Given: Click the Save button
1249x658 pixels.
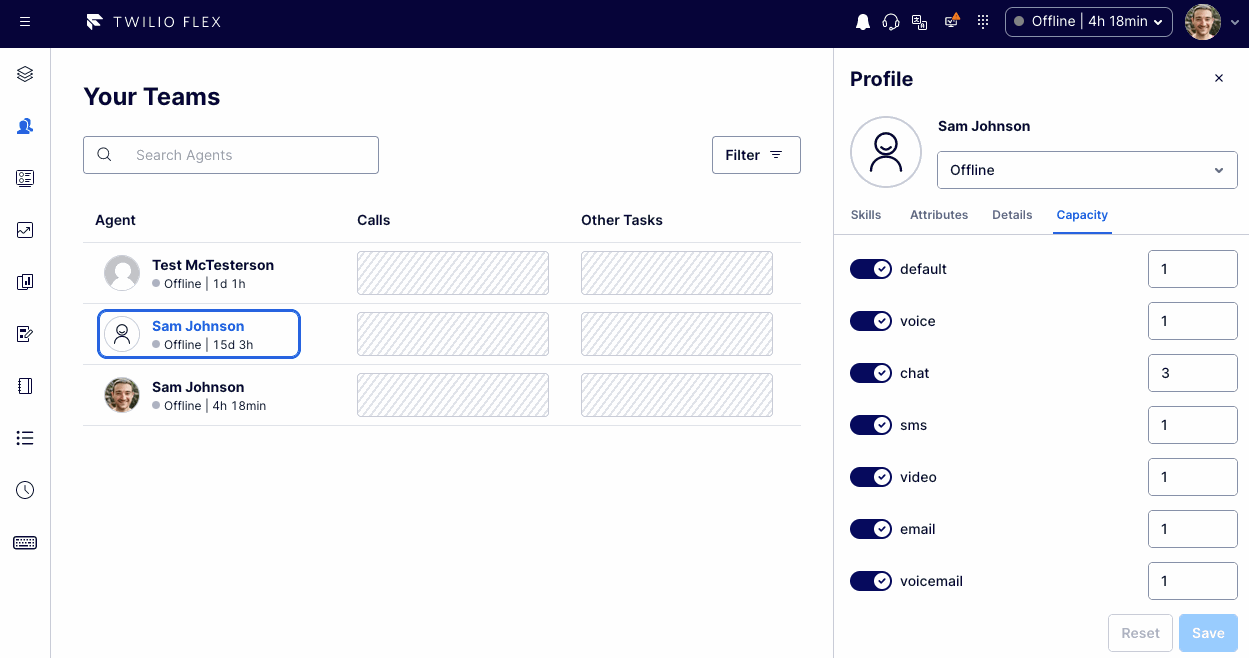Looking at the screenshot, I should 1208,633.
